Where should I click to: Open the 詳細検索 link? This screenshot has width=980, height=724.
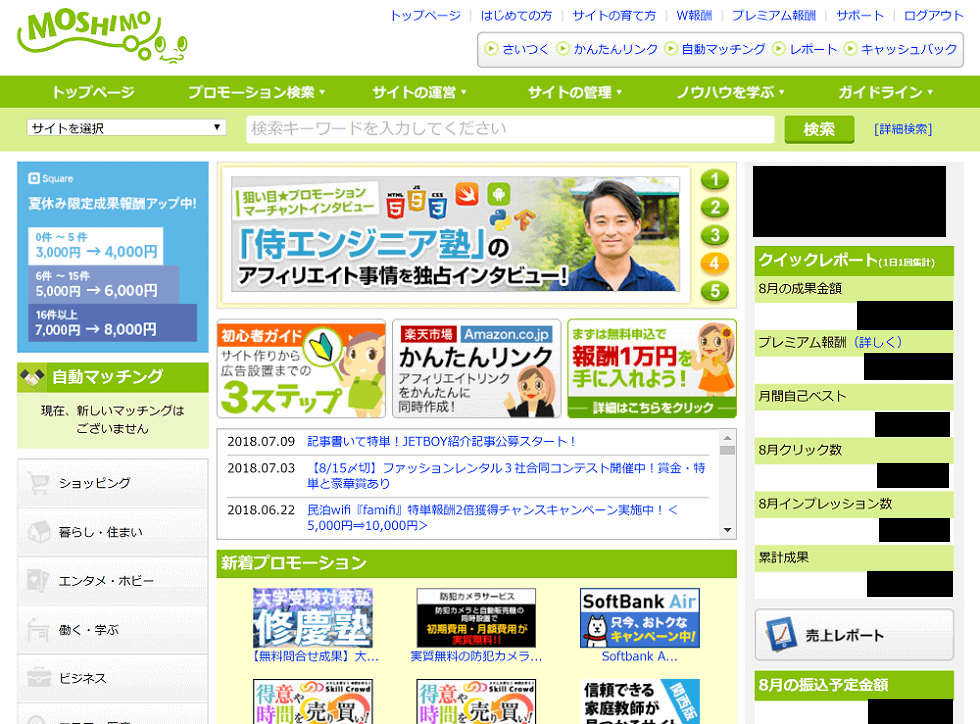tap(903, 129)
